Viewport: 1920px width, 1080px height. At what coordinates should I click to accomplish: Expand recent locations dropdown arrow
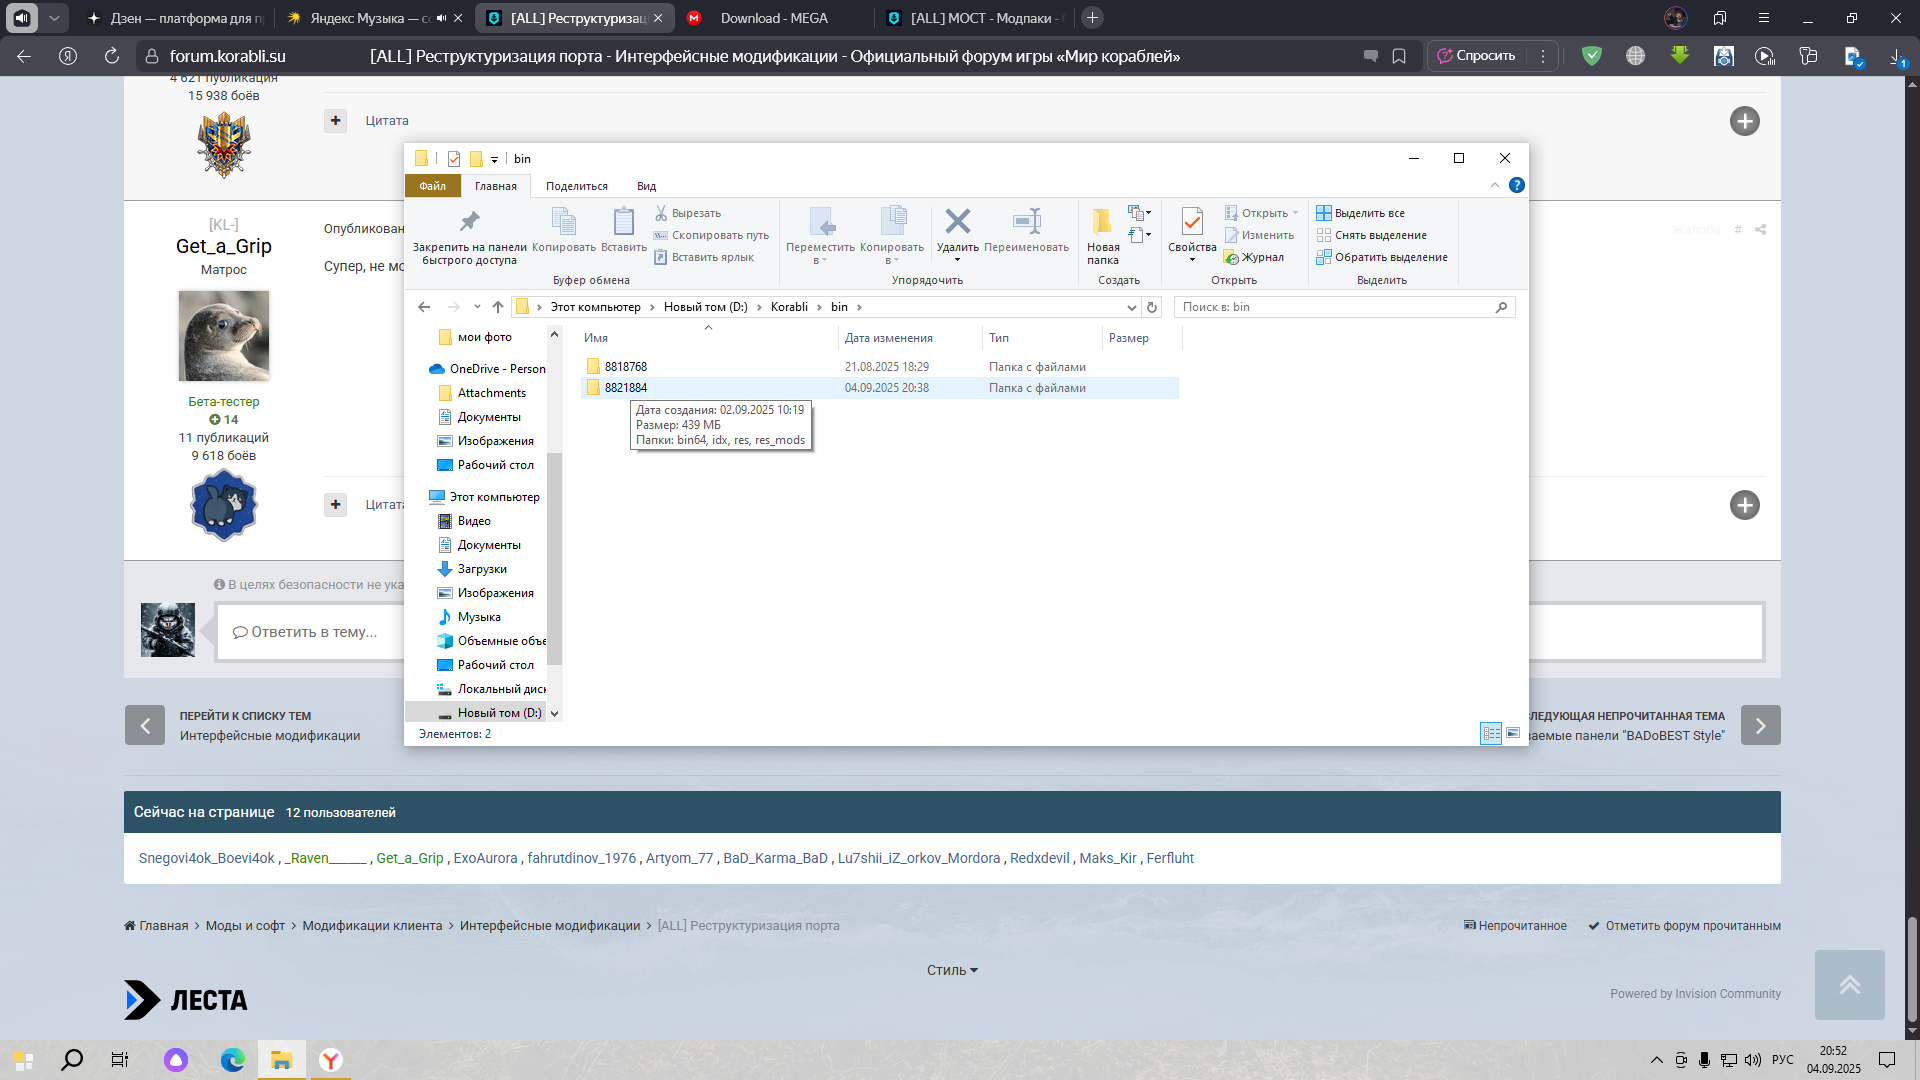point(477,307)
